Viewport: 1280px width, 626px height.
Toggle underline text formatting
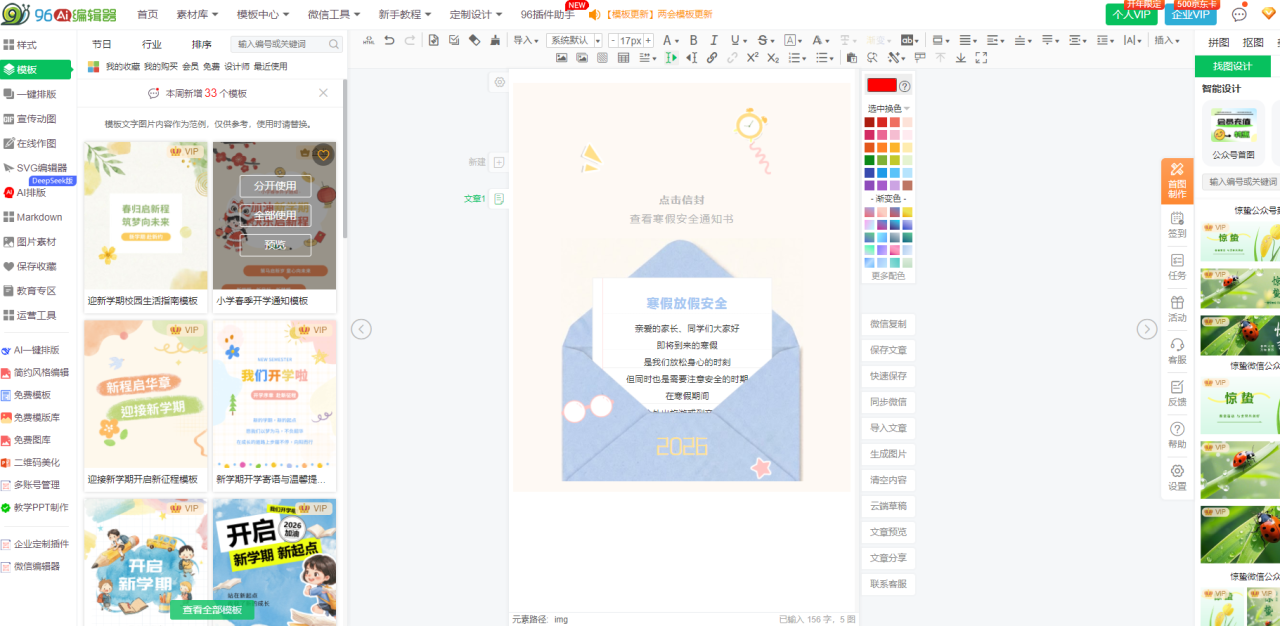tap(735, 40)
